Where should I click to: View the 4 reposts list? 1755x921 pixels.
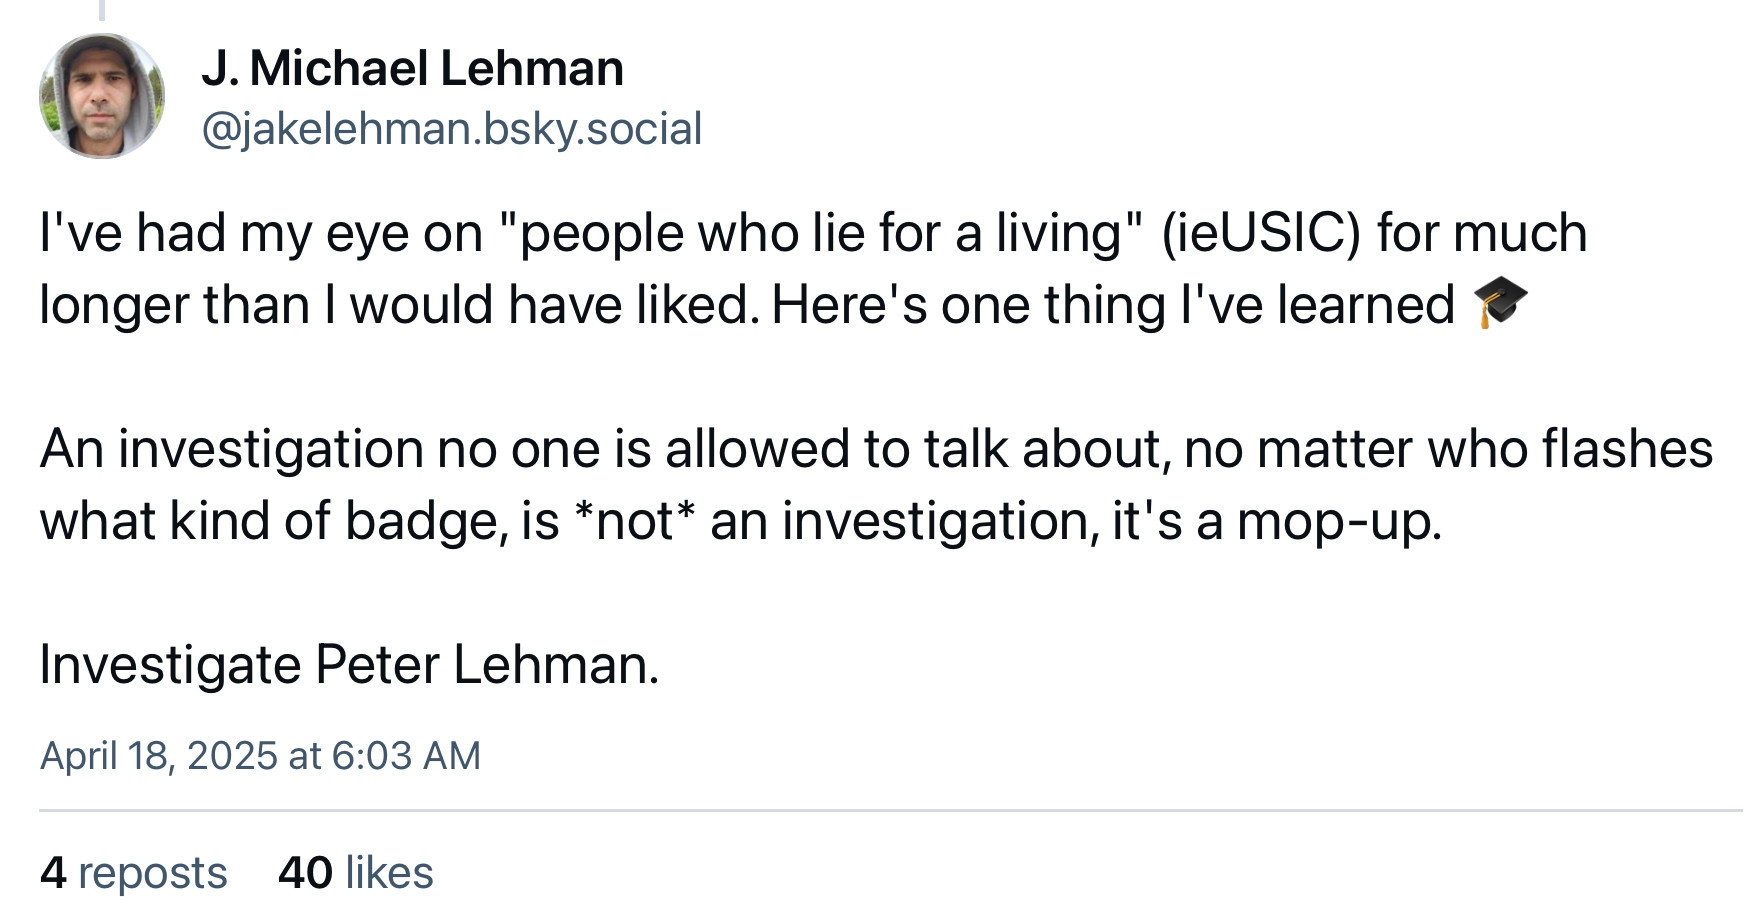coord(134,873)
